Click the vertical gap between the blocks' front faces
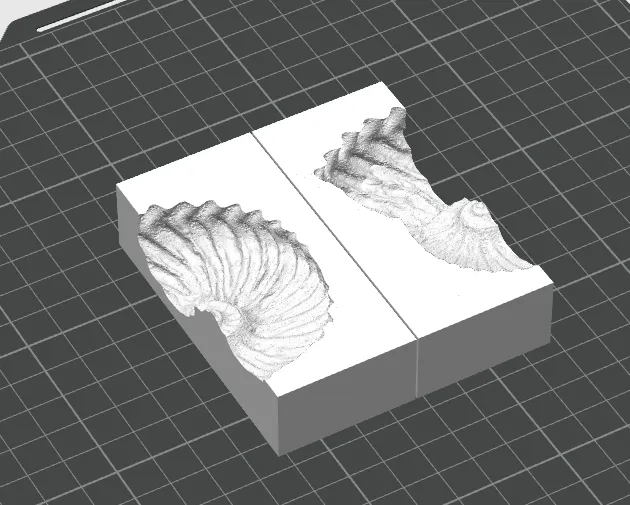The image size is (630, 505). [418, 369]
